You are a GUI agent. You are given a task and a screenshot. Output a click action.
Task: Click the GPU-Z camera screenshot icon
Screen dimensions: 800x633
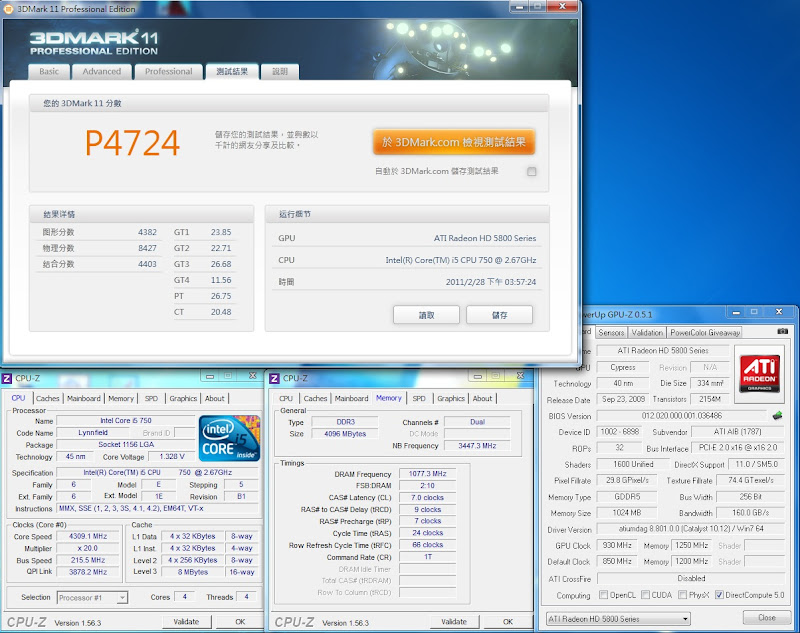coord(783,332)
